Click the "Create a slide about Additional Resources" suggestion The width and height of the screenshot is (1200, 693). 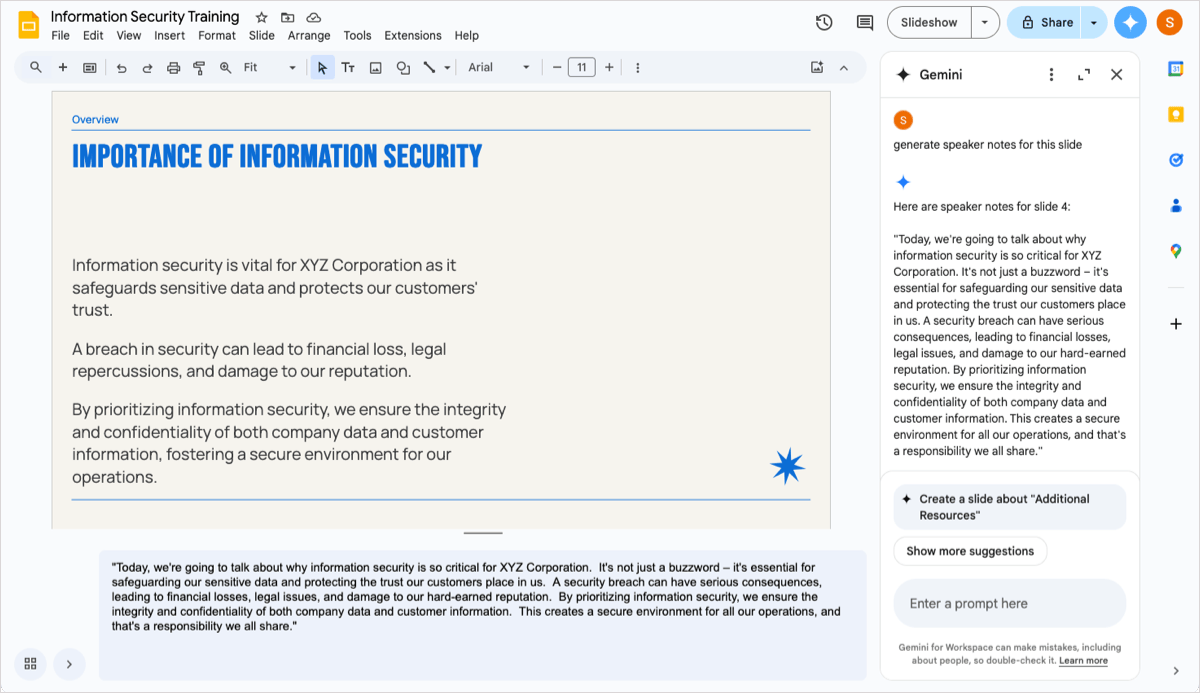1010,507
